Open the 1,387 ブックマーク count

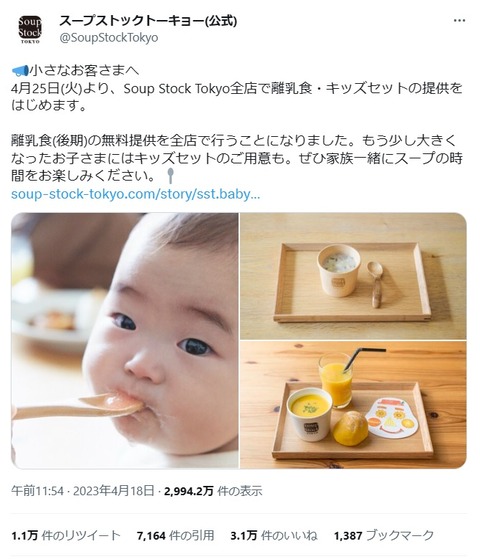(384, 535)
